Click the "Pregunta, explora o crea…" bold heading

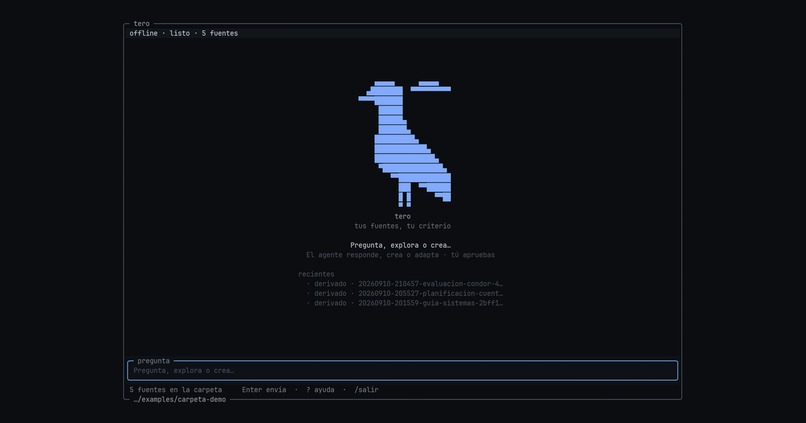(x=400, y=245)
